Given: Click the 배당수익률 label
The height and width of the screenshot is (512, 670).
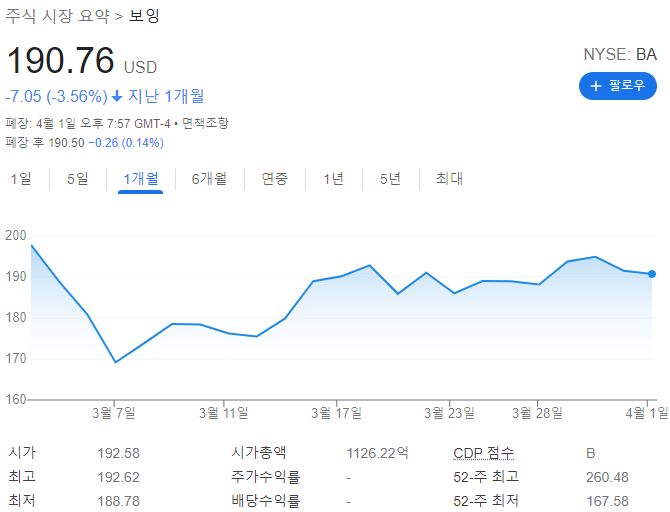Looking at the screenshot, I should tap(266, 501).
